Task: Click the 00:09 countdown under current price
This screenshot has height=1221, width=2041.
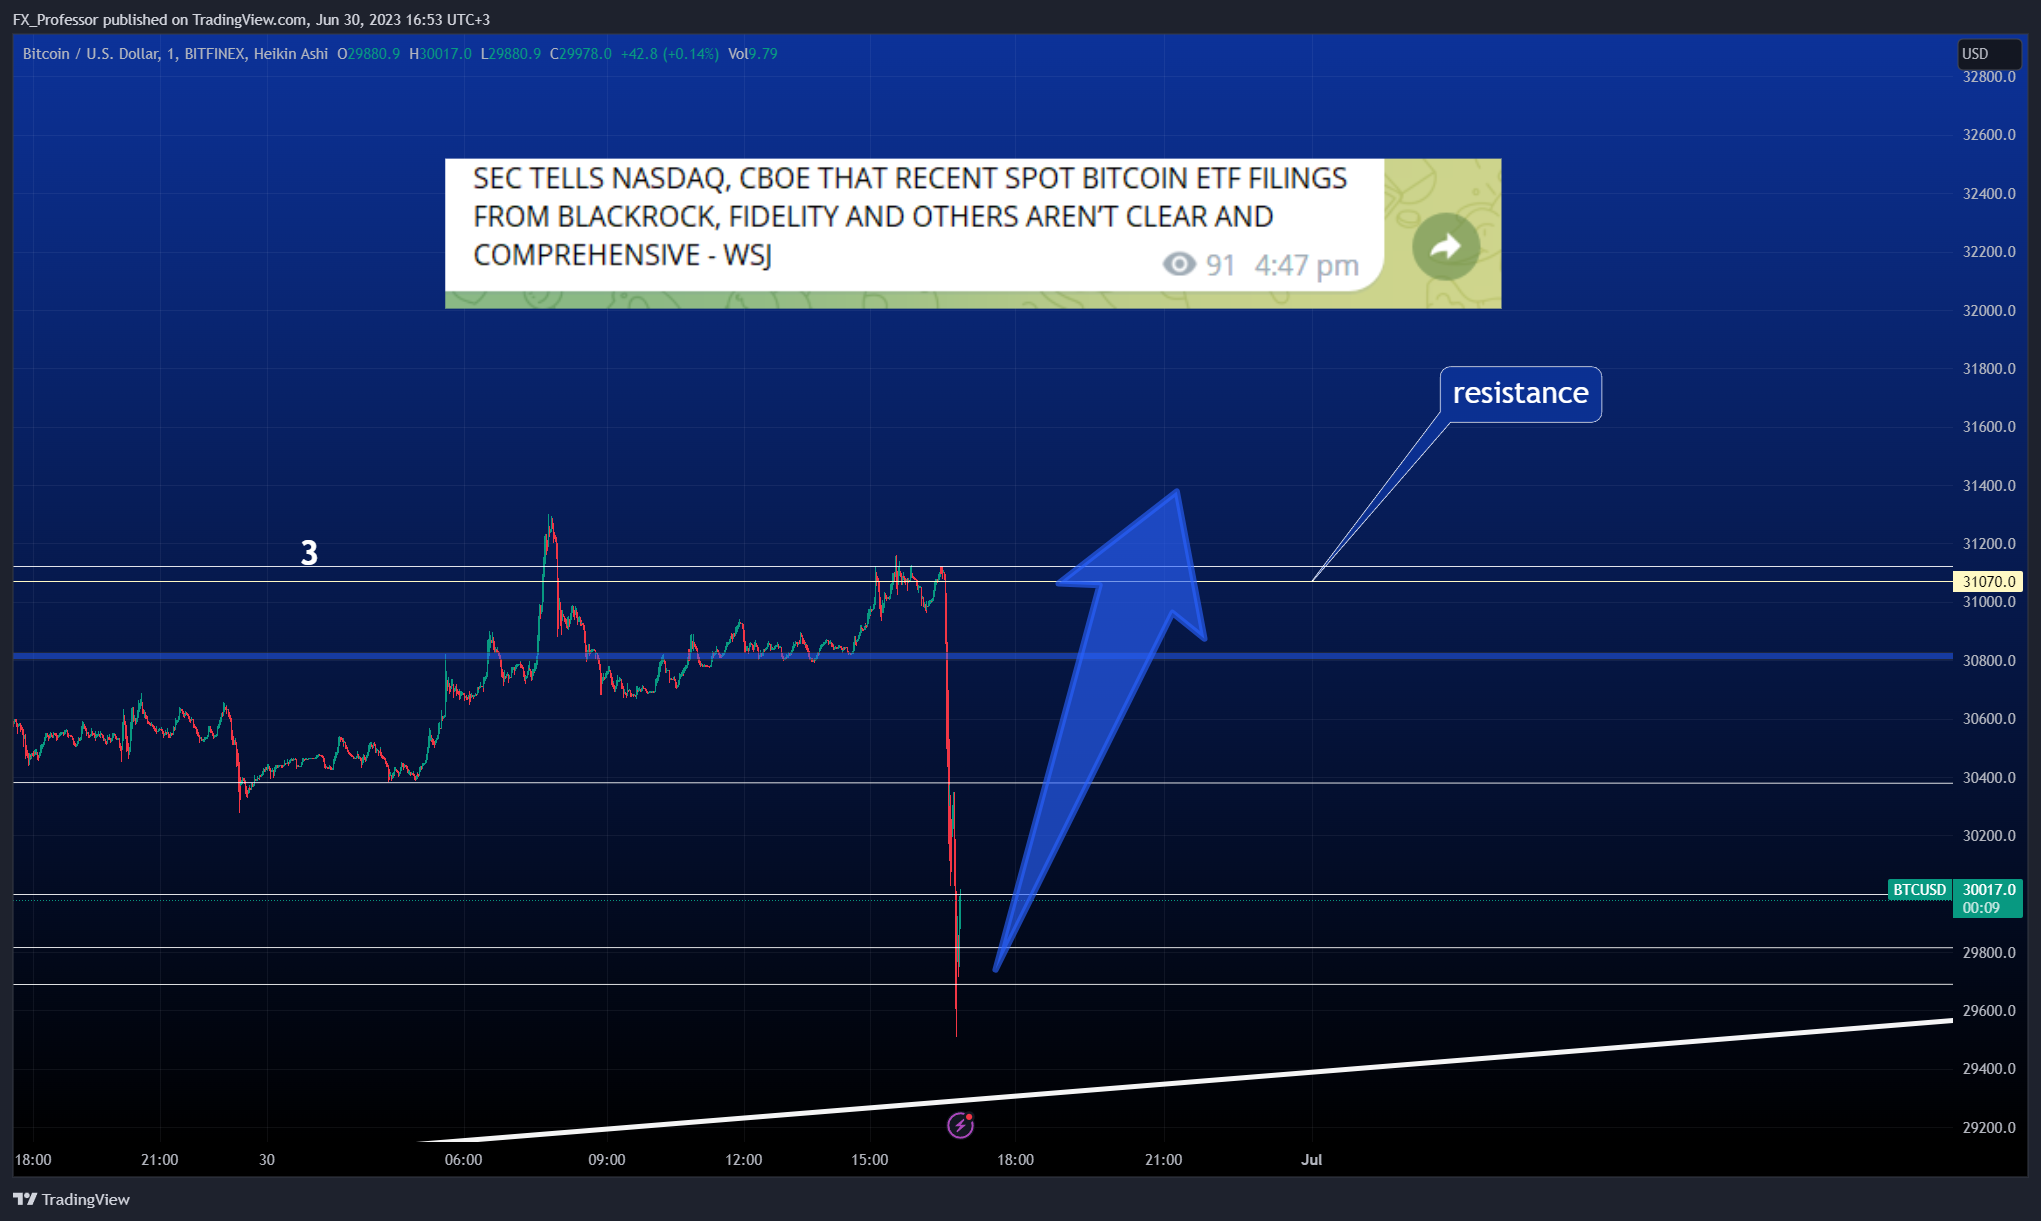Action: (1980, 907)
